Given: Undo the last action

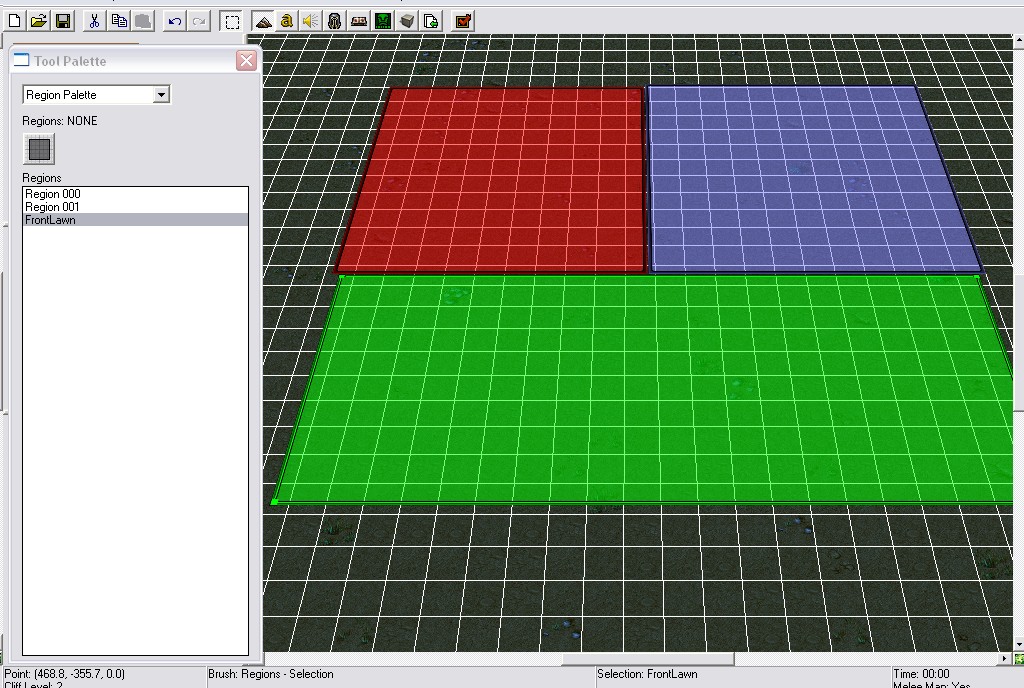Looking at the screenshot, I should tap(174, 22).
